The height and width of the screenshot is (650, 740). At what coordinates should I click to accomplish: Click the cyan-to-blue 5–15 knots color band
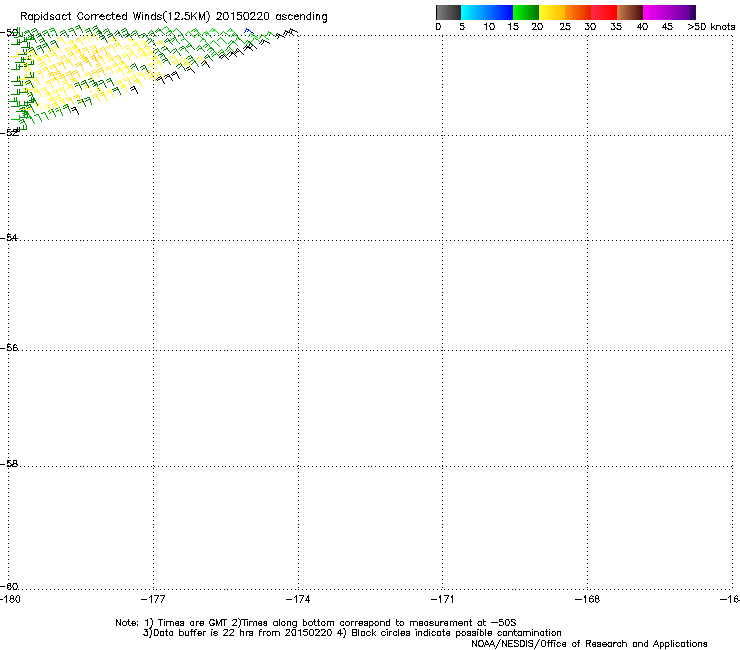pyautogui.click(x=487, y=12)
